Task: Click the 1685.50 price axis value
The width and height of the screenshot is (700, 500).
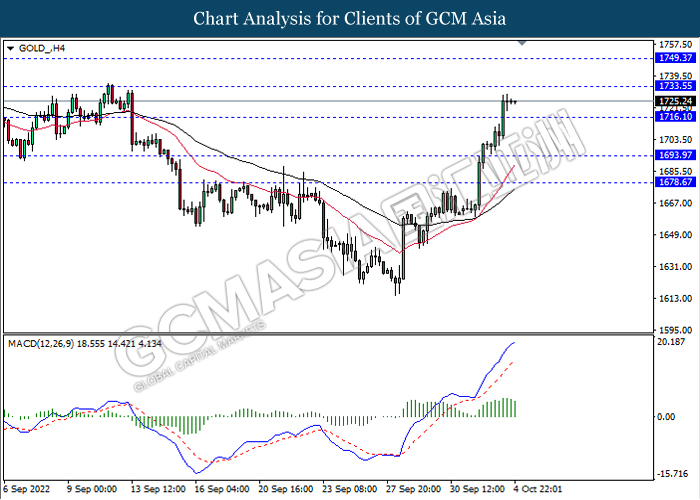Action: coord(675,171)
